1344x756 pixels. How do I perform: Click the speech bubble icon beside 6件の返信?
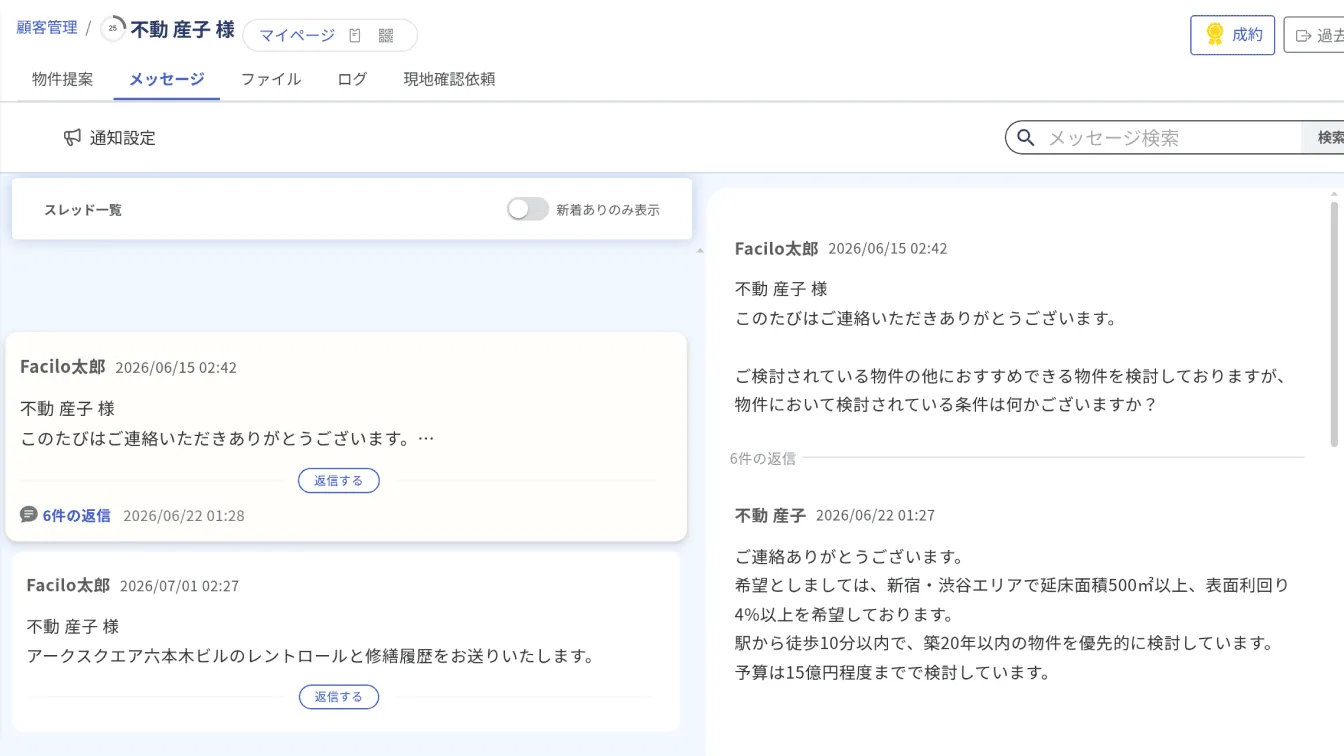29,515
